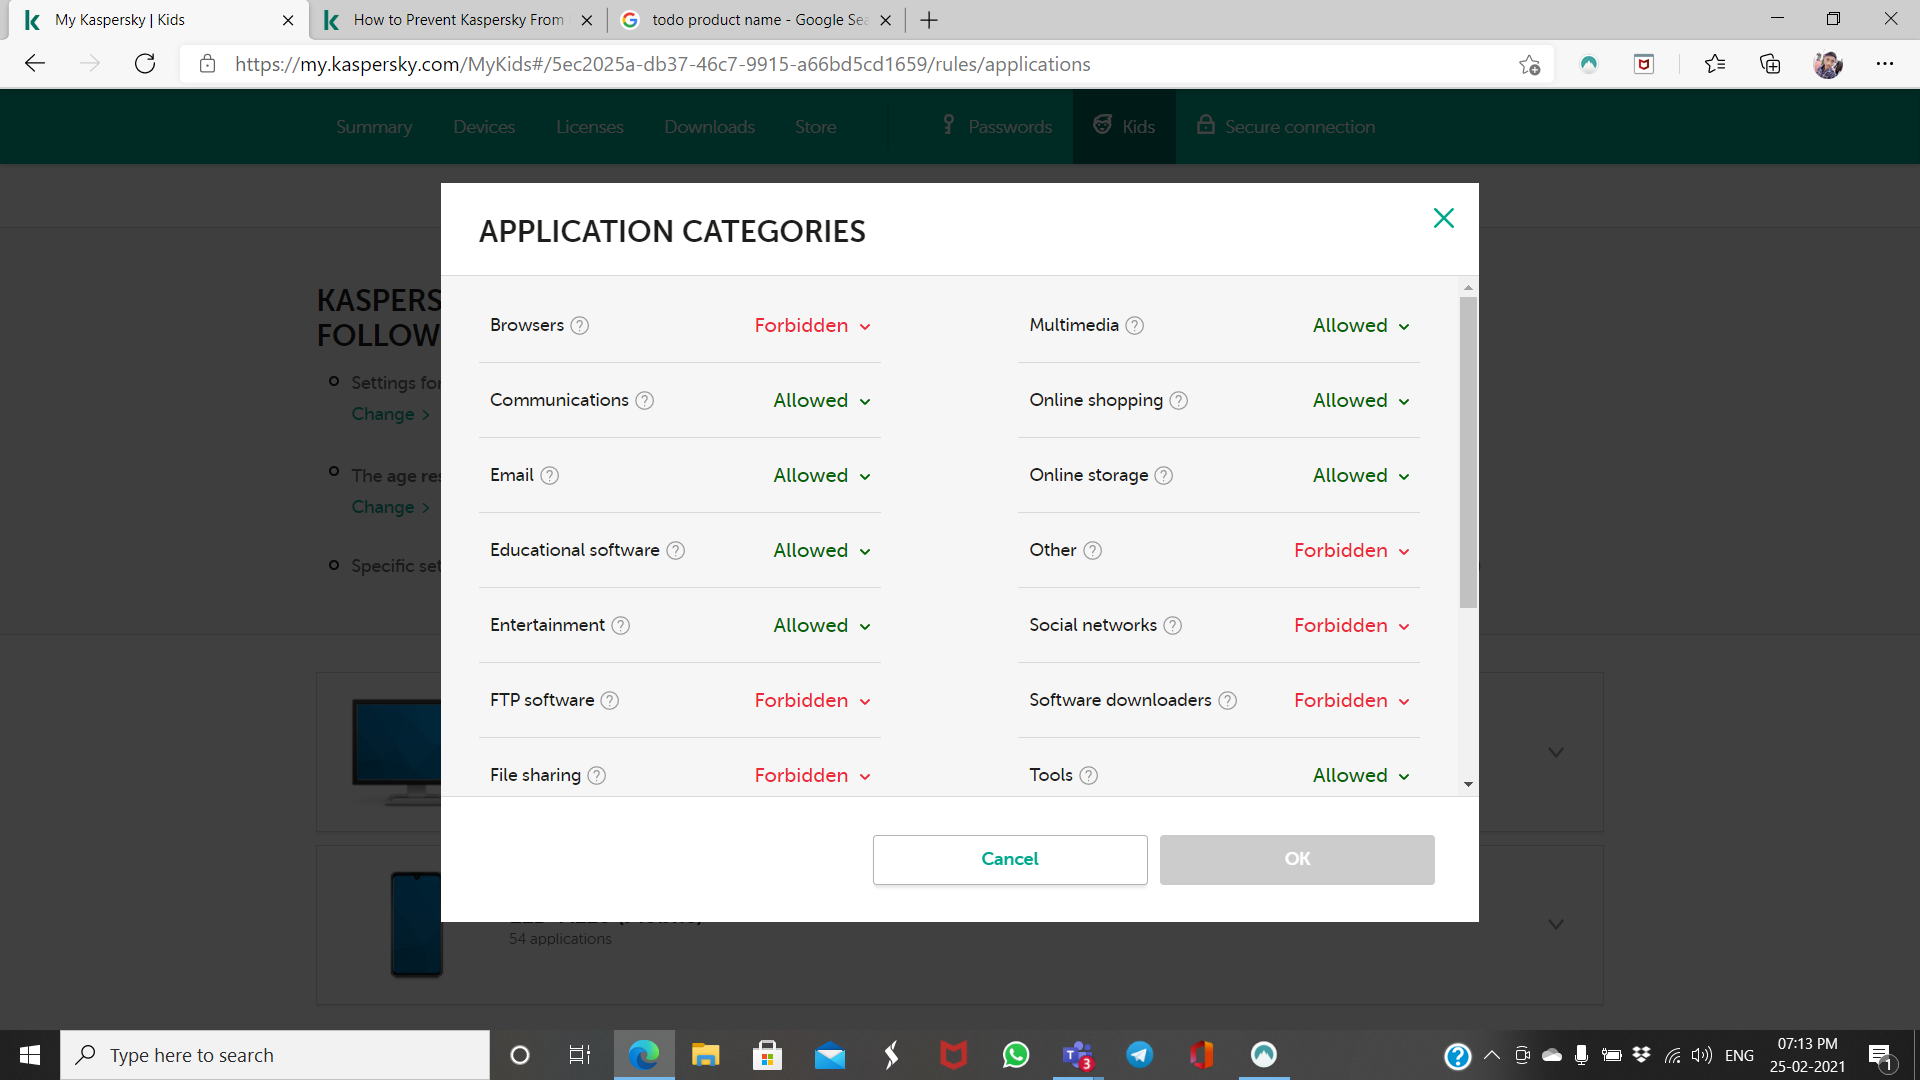
Task: Click the OK button
Action: 1297,859
